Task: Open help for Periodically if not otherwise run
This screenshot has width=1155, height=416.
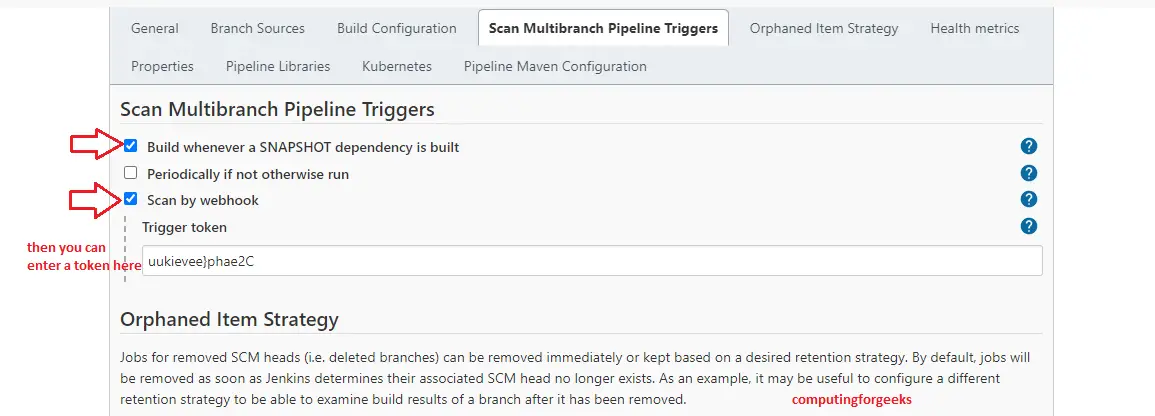Action: tap(1029, 173)
